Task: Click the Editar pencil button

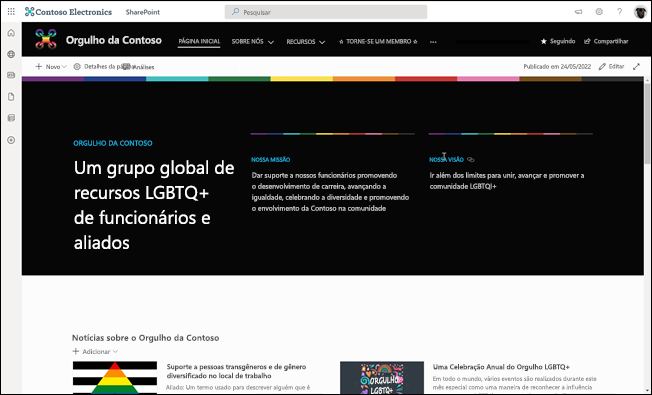Action: tap(611, 67)
